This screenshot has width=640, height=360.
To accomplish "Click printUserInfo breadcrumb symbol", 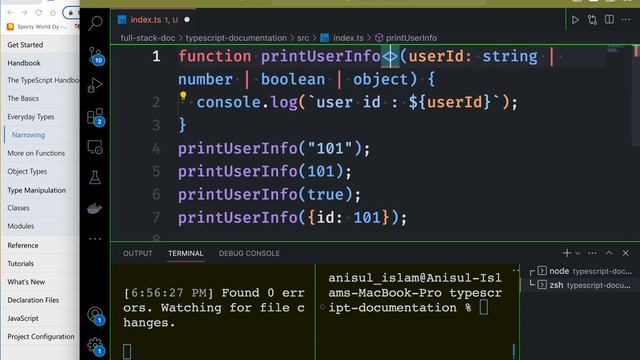I will point(406,38).
